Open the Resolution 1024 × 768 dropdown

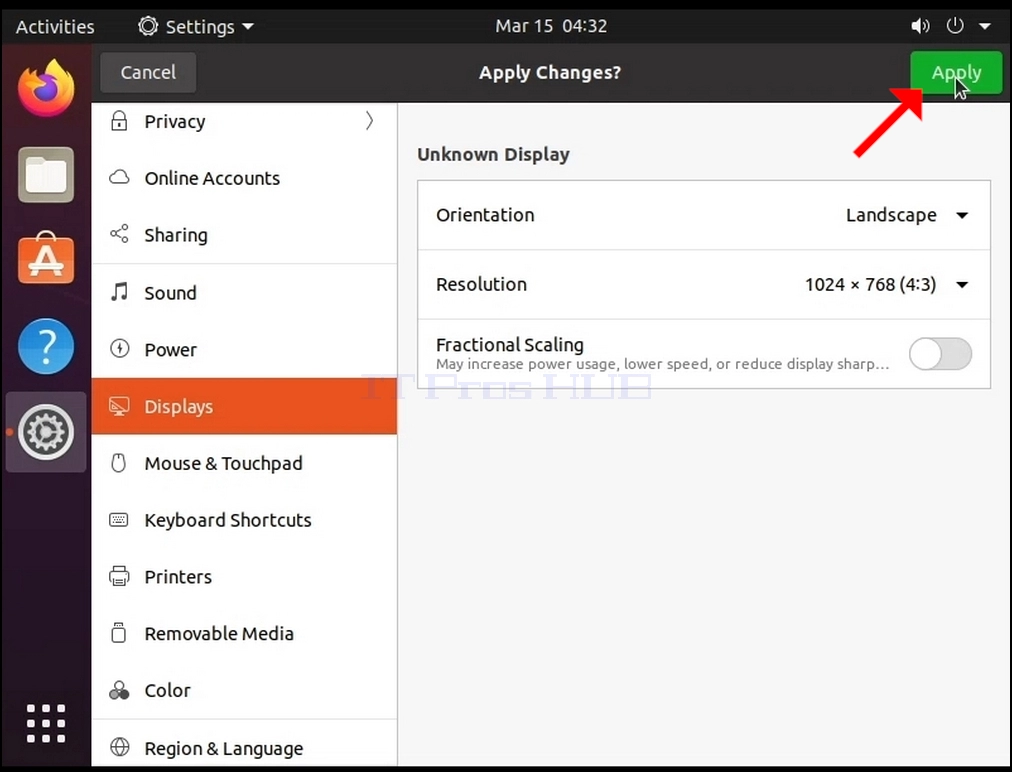click(886, 285)
